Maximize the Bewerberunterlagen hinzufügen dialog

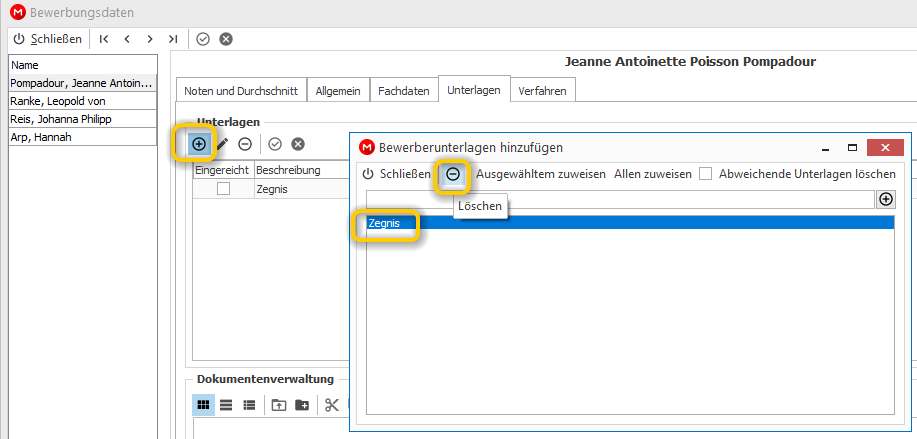click(853, 148)
